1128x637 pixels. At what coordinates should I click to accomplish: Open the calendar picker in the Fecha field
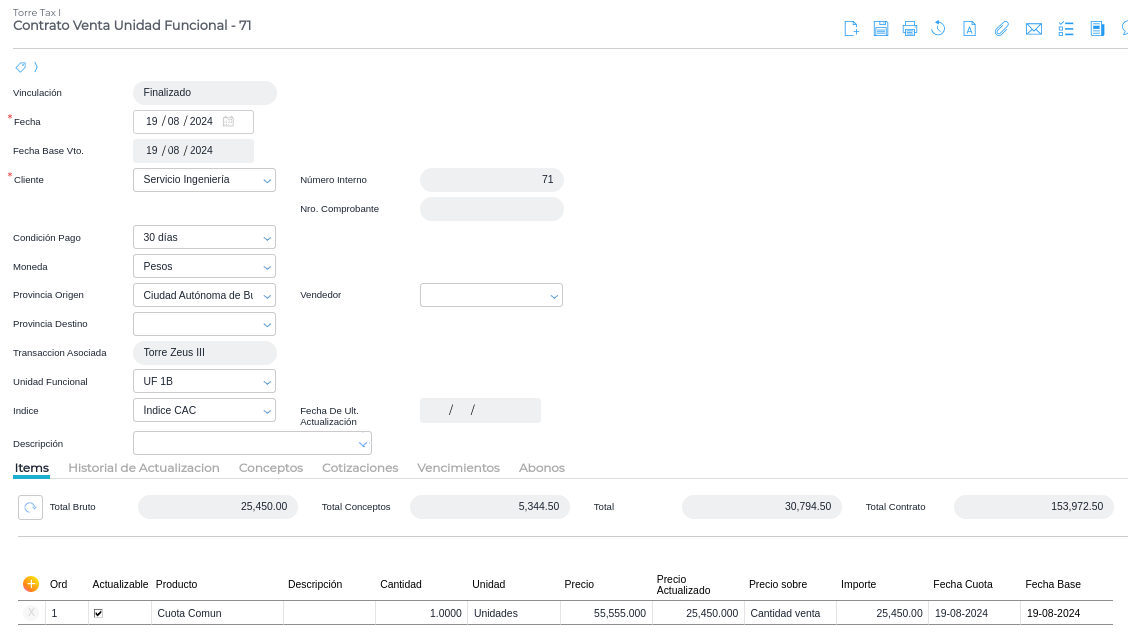pos(229,122)
